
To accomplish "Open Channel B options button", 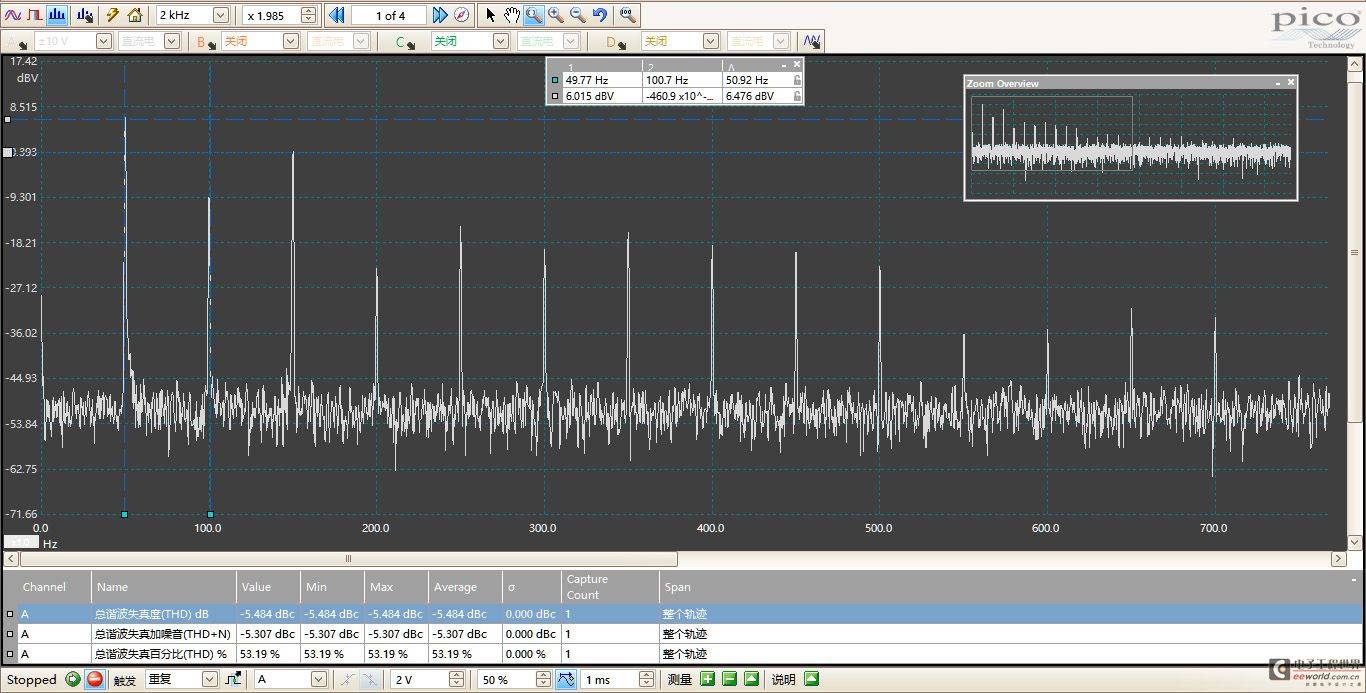I will pos(207,42).
